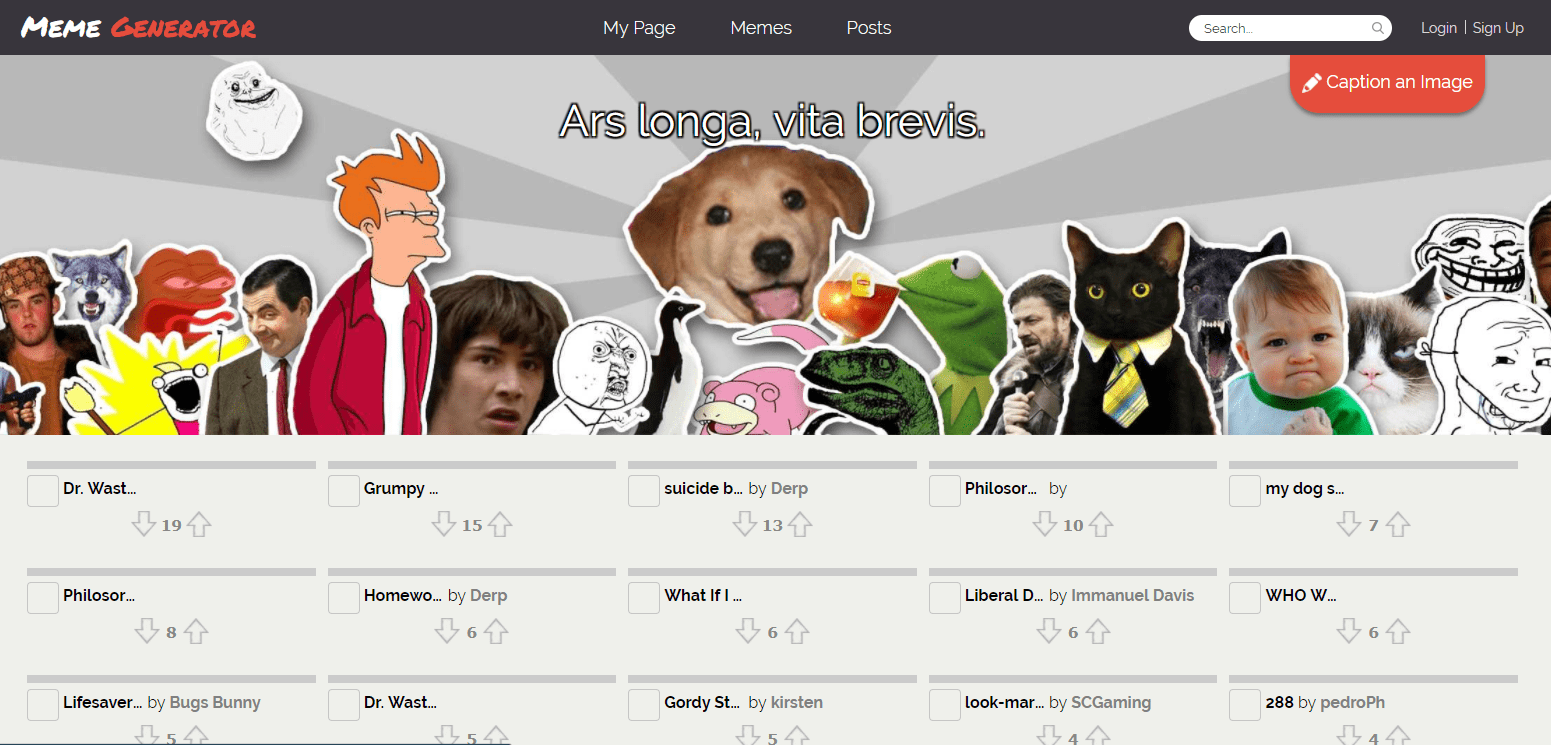Open author Derp on suicide b... meme

click(x=789, y=489)
